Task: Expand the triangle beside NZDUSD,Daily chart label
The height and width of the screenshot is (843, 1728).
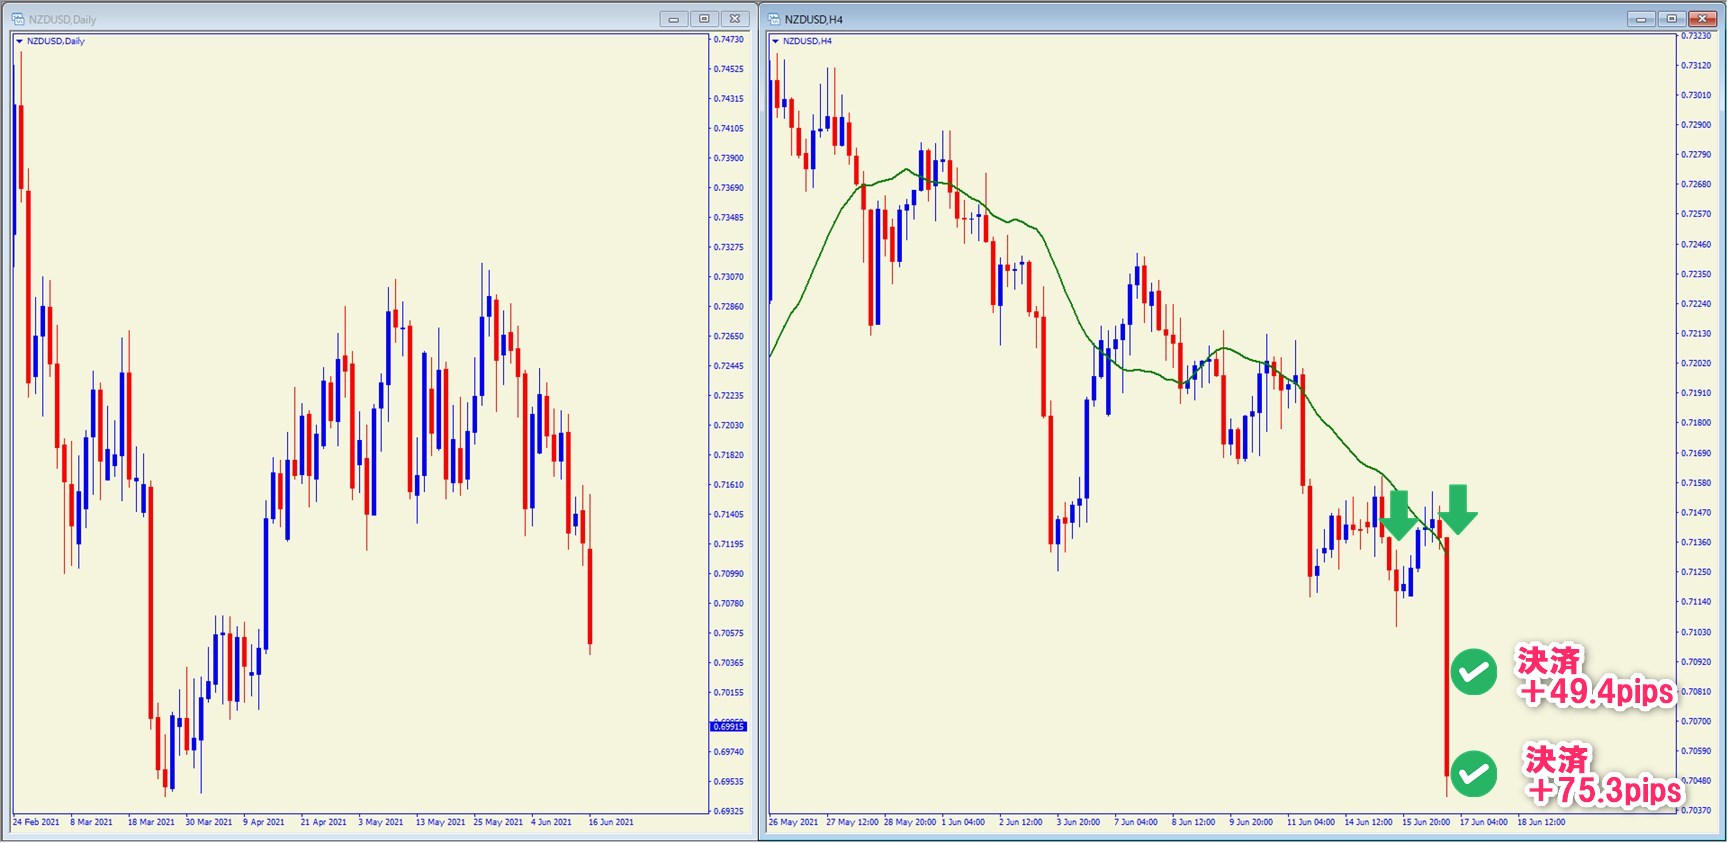Action: click(19, 41)
